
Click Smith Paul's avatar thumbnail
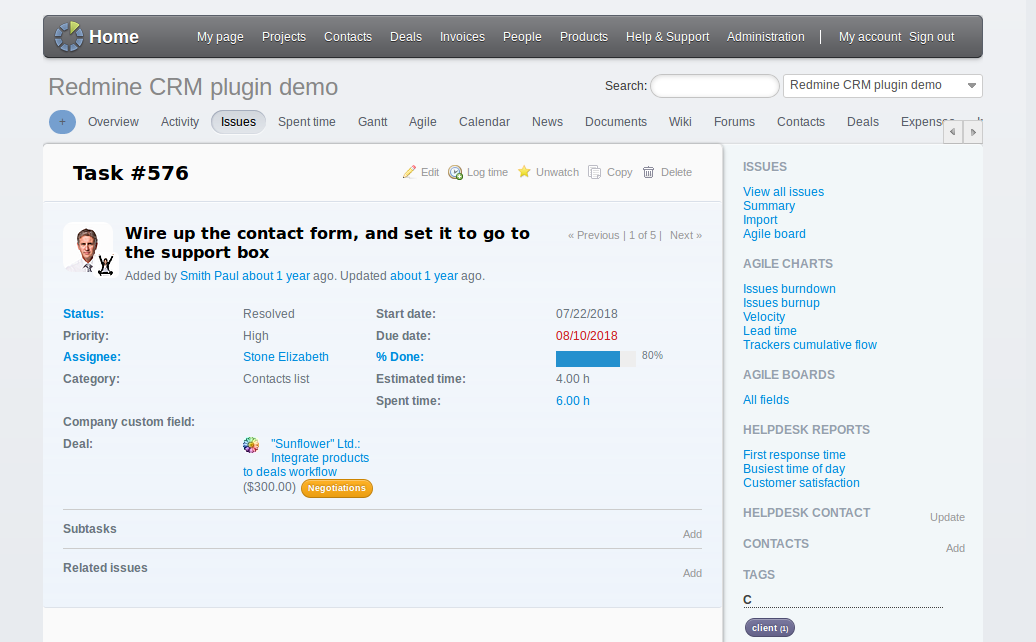[x=89, y=248]
